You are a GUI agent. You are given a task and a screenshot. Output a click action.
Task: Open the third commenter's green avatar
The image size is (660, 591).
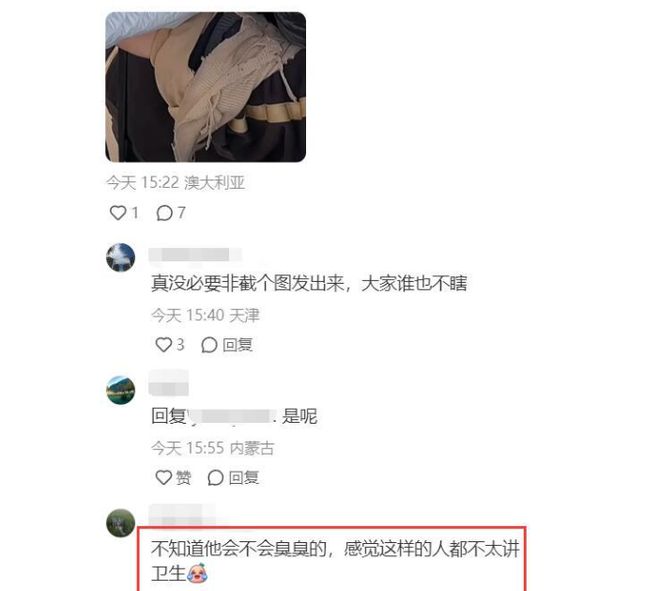point(120,523)
